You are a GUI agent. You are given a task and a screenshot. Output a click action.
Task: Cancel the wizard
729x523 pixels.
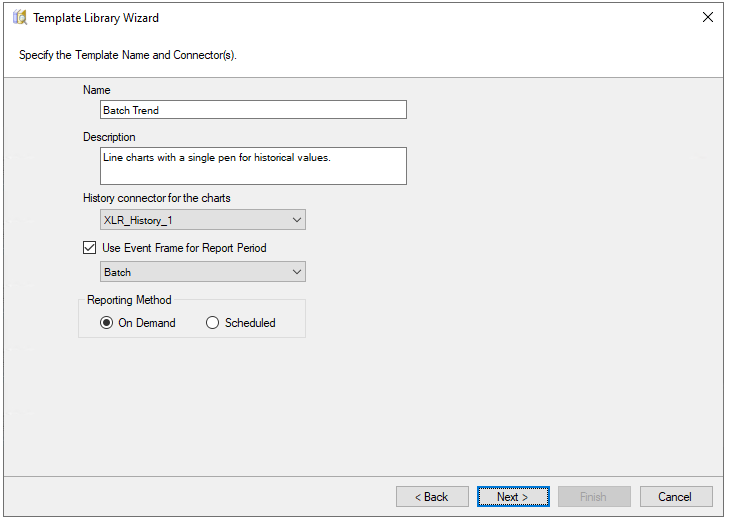click(676, 497)
